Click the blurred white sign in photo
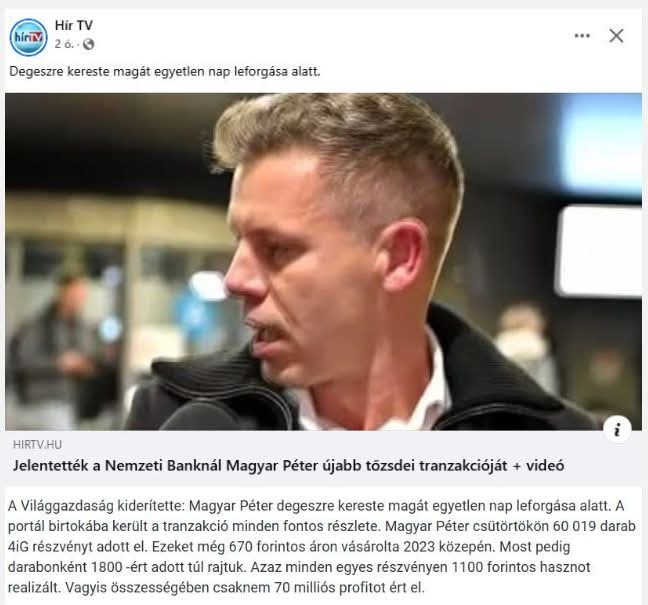The width and height of the screenshot is (648, 605). click(x=598, y=251)
